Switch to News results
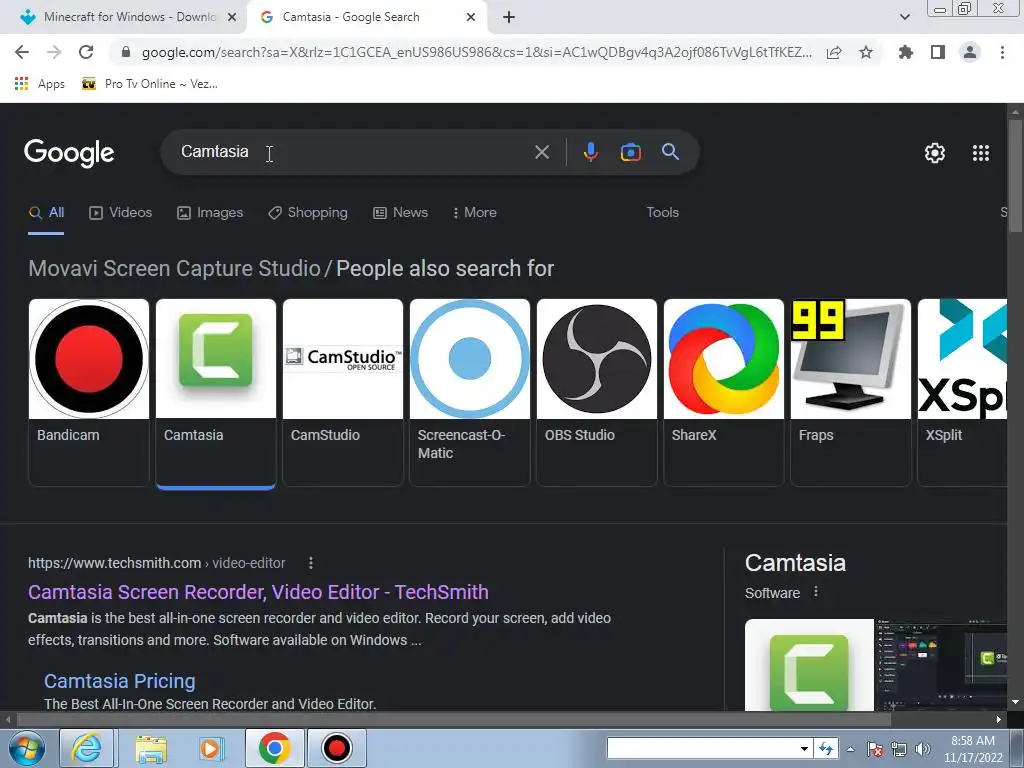 click(400, 213)
